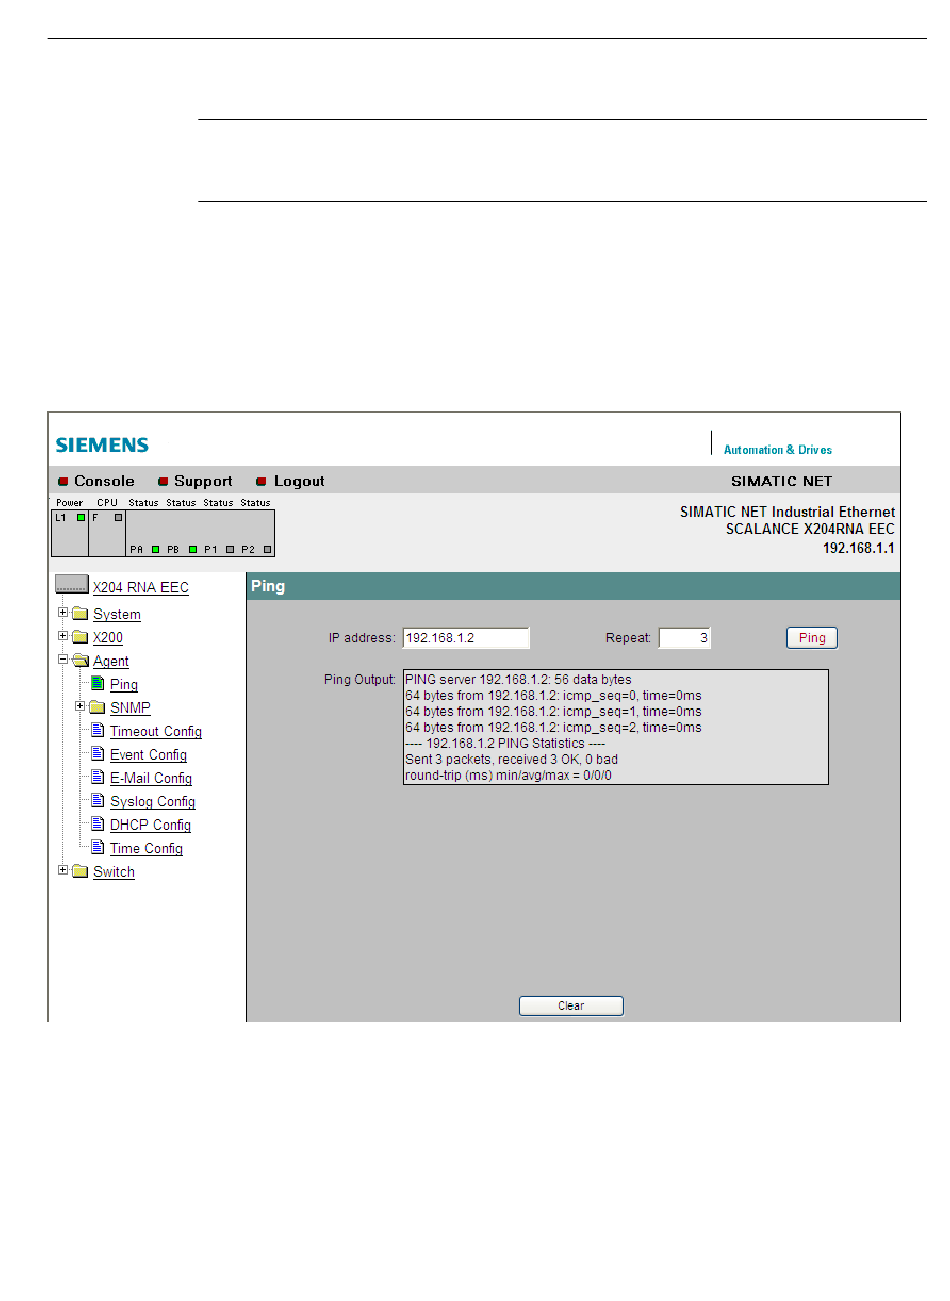950x1301 pixels.
Task: Click the P2 port status LED
Action: click(267, 549)
